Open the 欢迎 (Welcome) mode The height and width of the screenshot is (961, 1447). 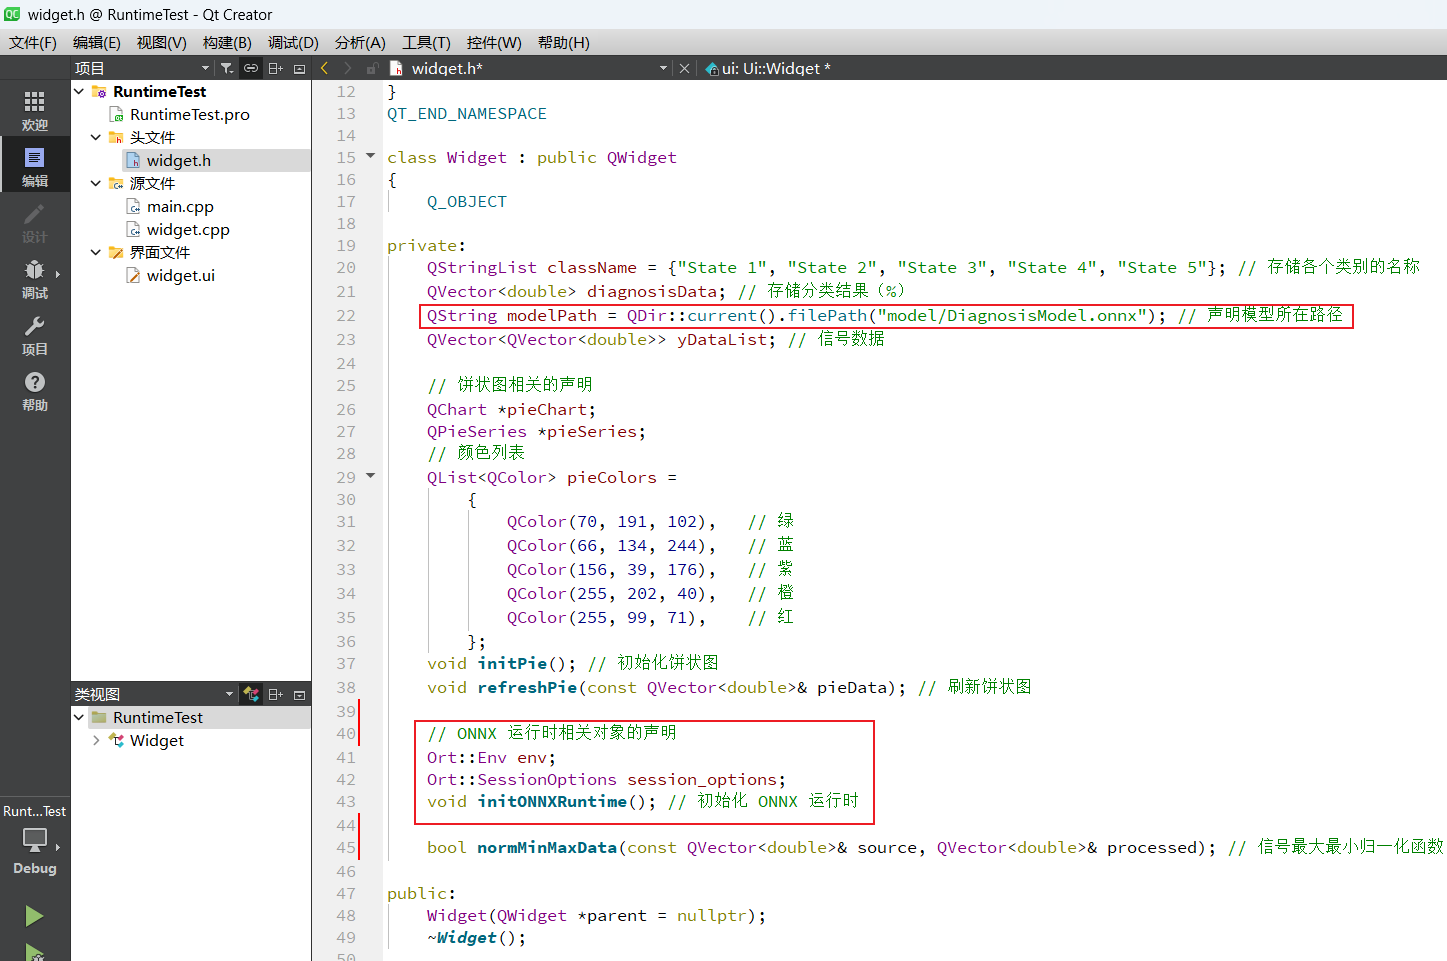coord(34,107)
